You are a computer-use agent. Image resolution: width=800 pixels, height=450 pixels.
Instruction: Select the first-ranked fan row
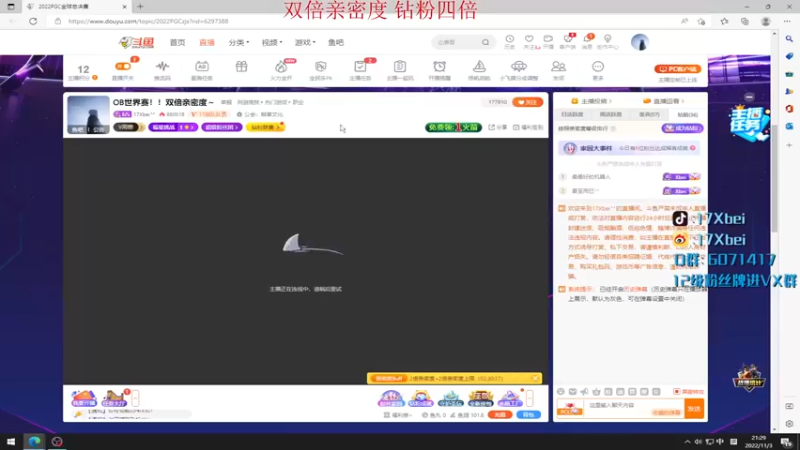(x=630, y=177)
